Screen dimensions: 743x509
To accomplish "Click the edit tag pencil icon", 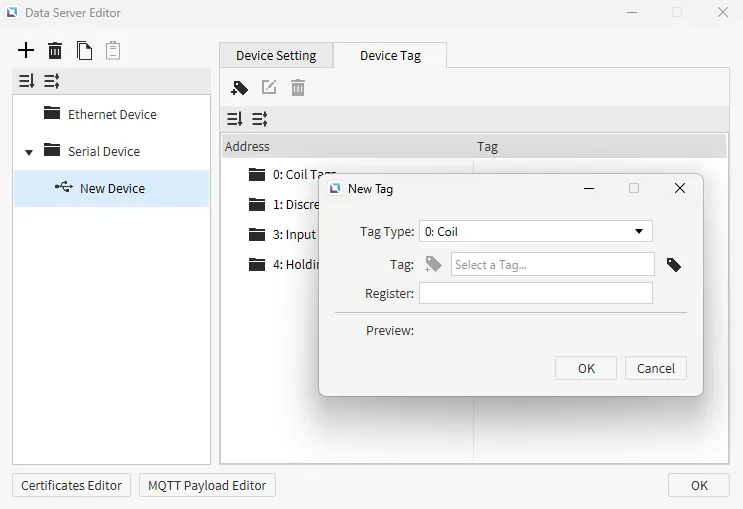I will [x=269, y=88].
